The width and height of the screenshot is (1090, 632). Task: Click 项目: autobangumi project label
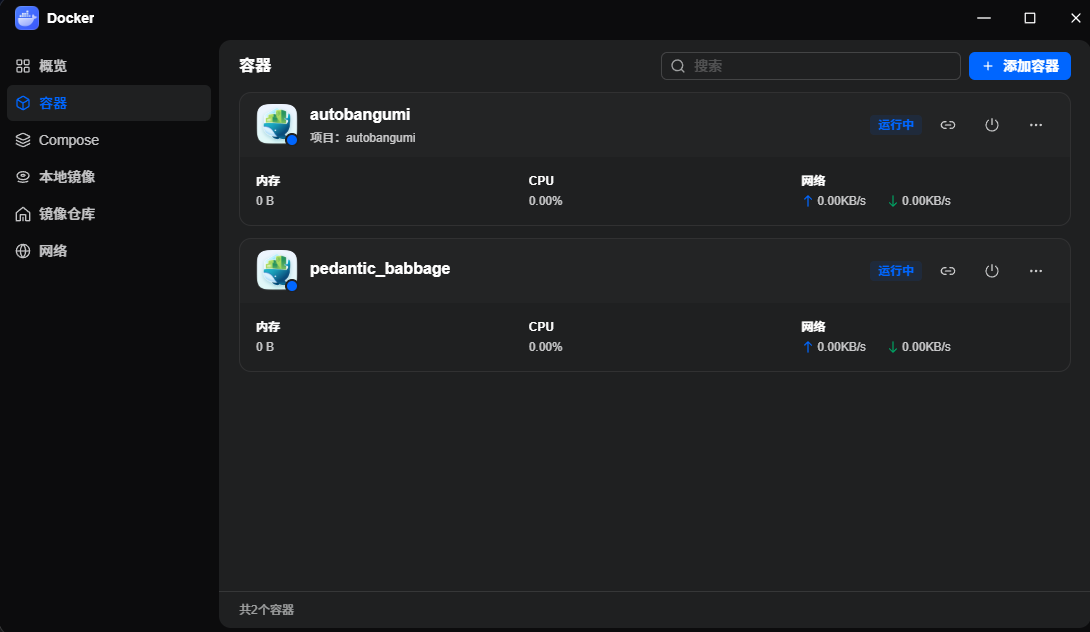click(x=363, y=138)
